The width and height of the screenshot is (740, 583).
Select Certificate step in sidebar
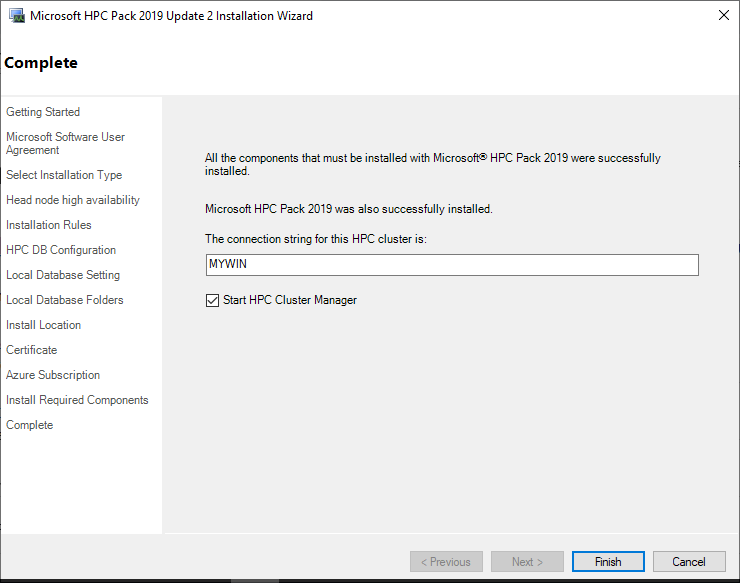(x=32, y=350)
